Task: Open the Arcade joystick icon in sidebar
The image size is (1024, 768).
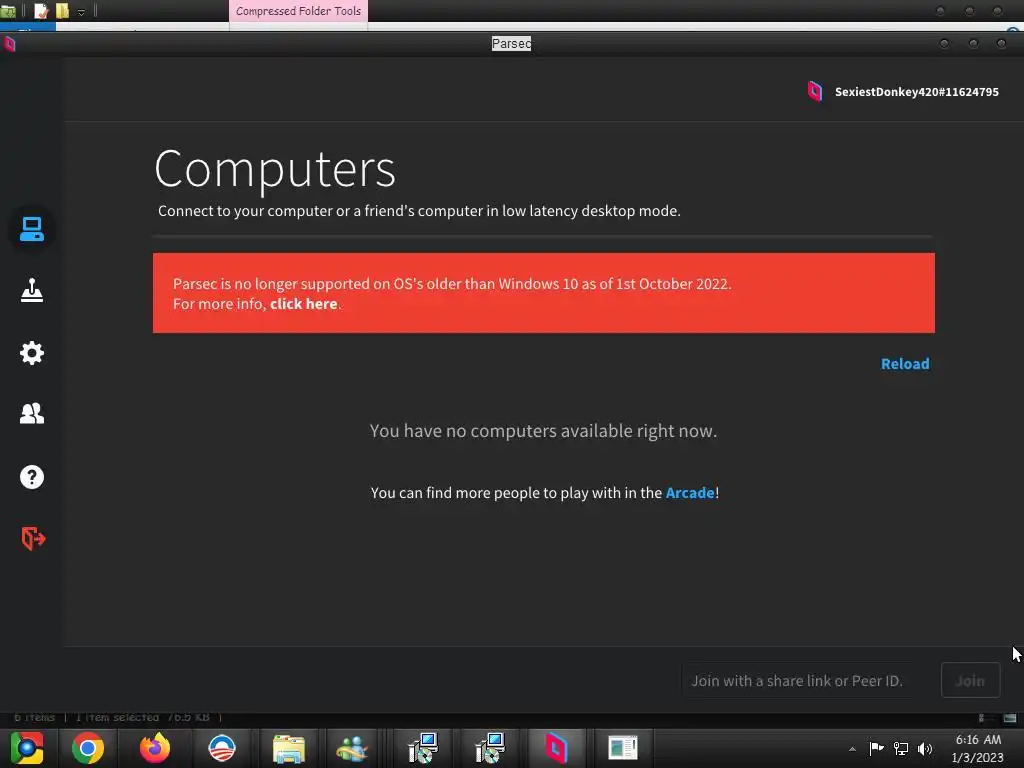Action: (x=31, y=291)
